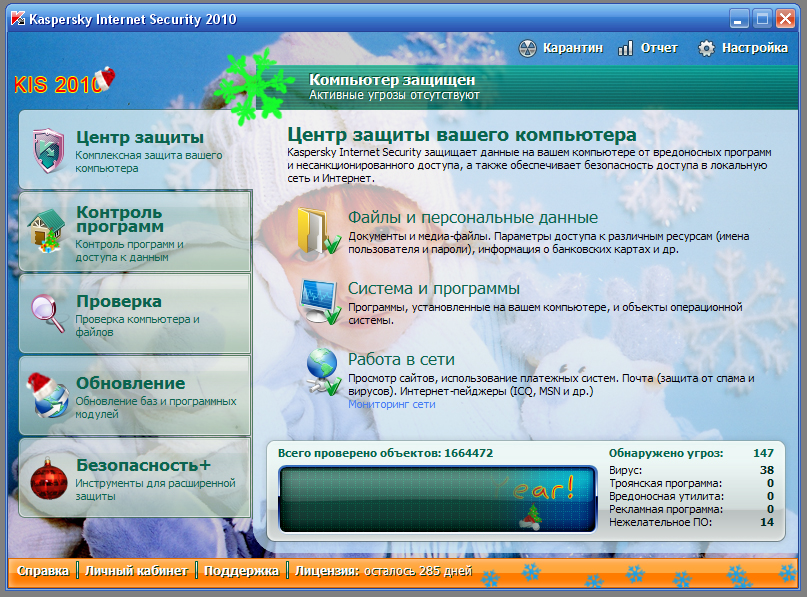
Task: Click the Мониторинг сети link
Action: (392, 405)
